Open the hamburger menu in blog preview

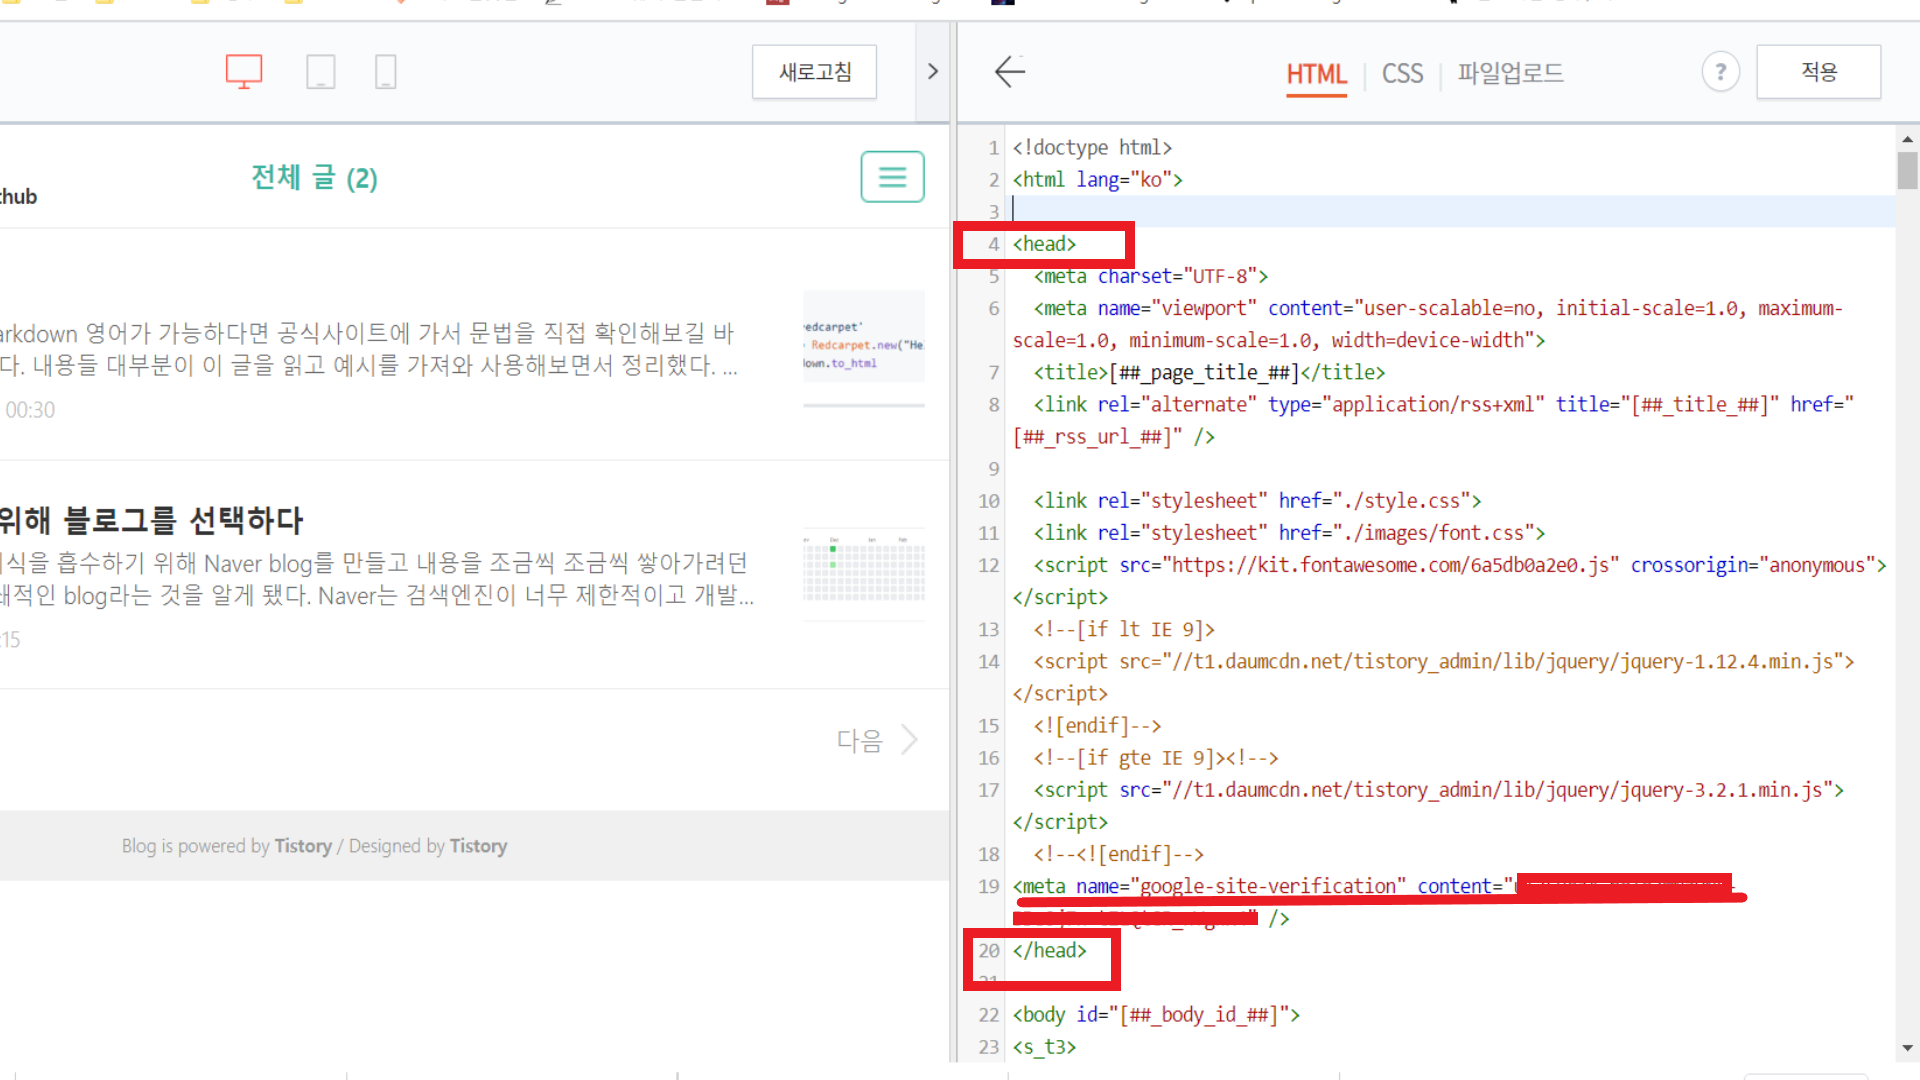[892, 177]
